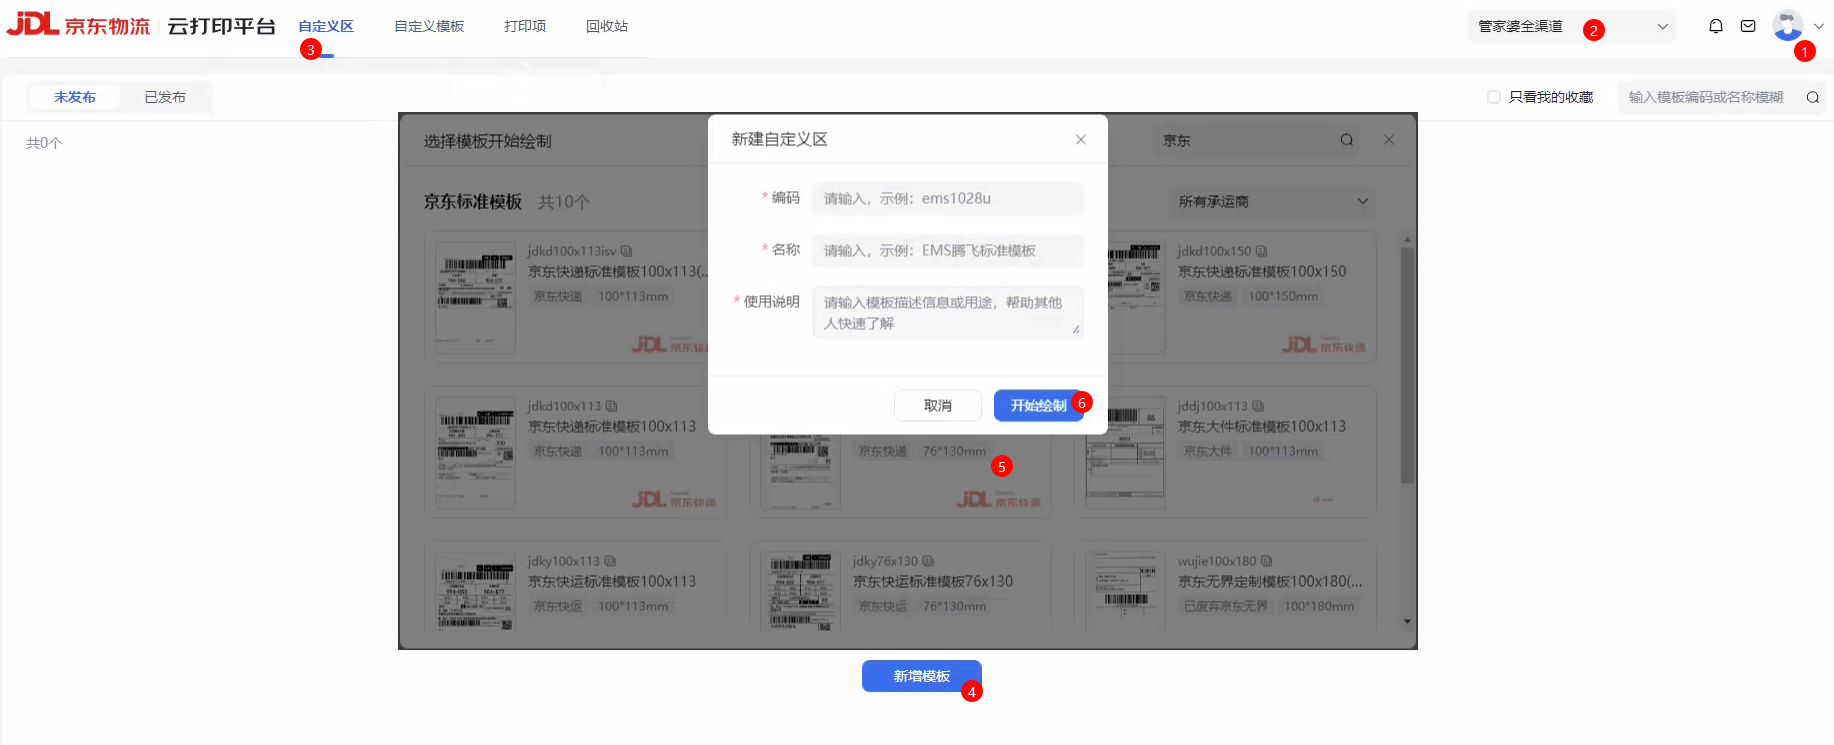Screen dimensions: 1834x745
Task: Focus the 编码 input field
Action: tap(948, 198)
